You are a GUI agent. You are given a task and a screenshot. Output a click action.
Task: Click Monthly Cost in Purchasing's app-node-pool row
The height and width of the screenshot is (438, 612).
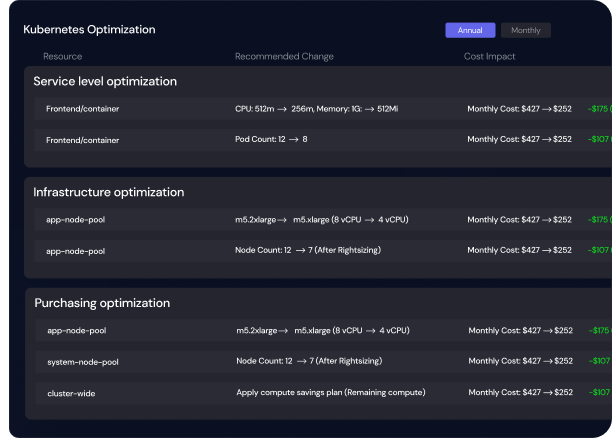521,331
